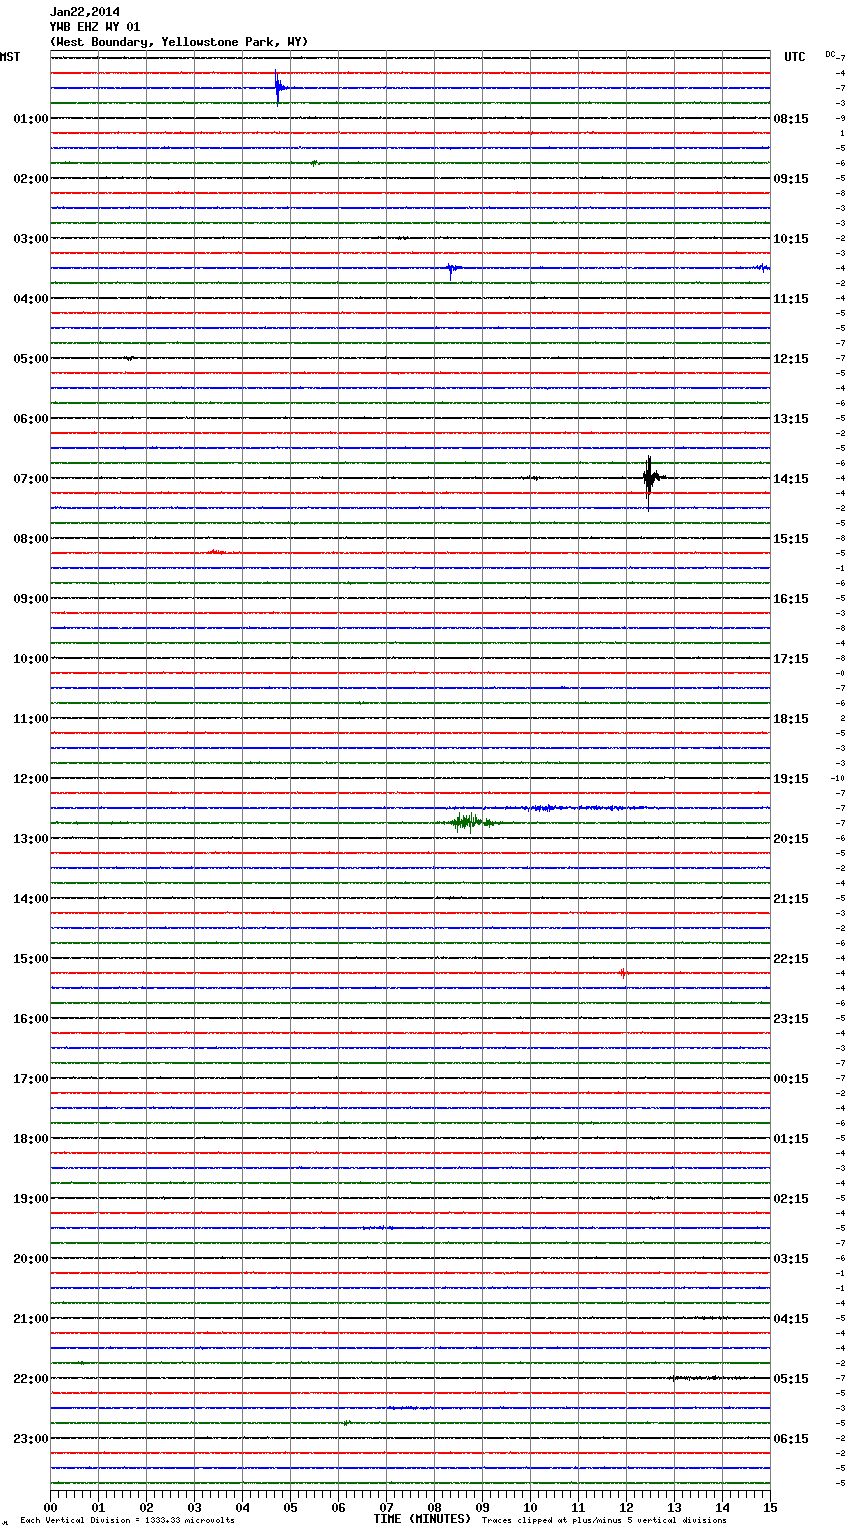The height and width of the screenshot is (1534, 850).
Task: Select the 19:00 MST row label
Action: 30,1199
